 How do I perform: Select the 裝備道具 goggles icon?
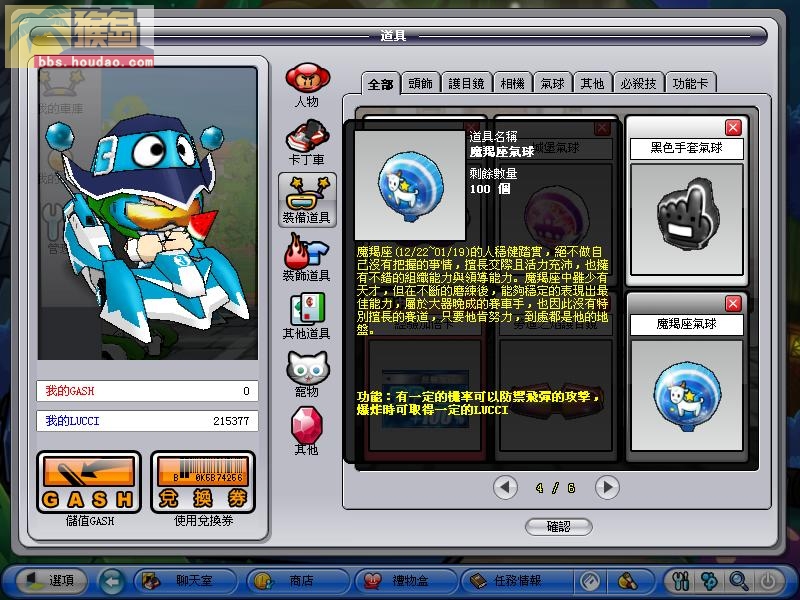(x=307, y=199)
